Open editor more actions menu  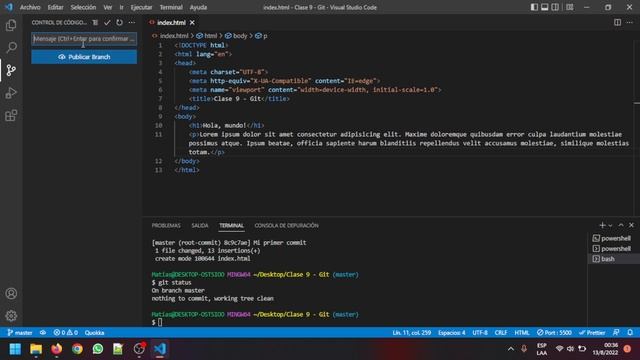click(x=629, y=22)
